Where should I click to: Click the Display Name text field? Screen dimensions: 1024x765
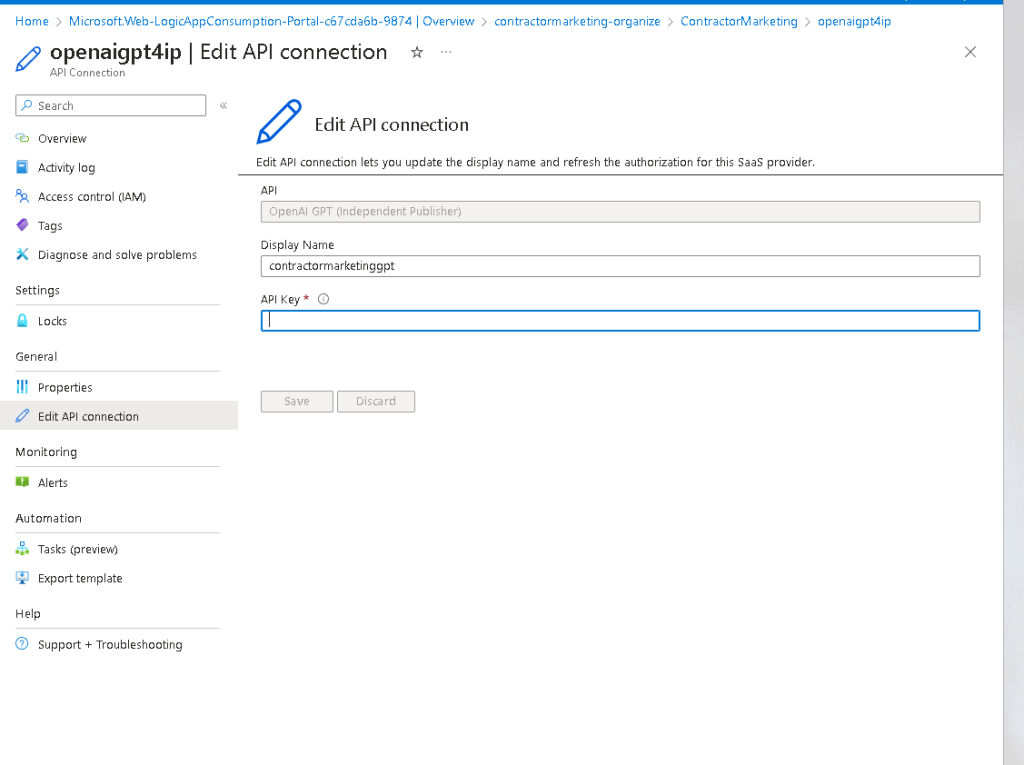pyautogui.click(x=620, y=266)
